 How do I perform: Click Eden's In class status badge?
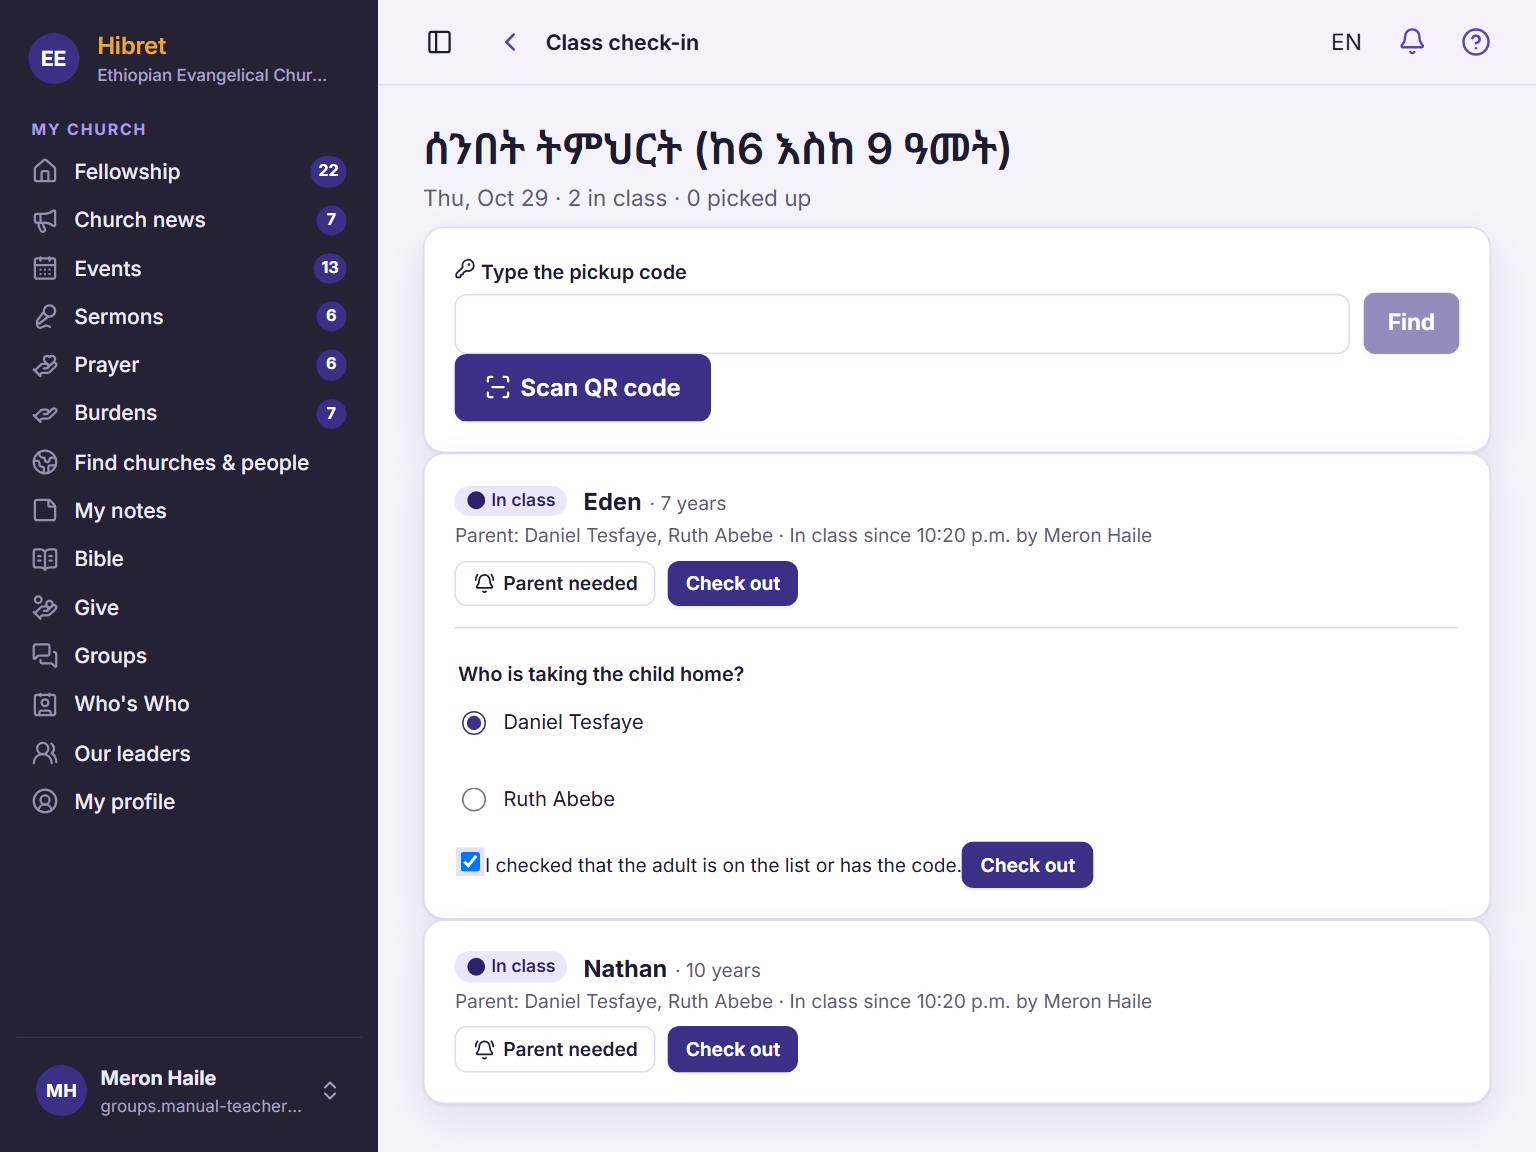(511, 500)
